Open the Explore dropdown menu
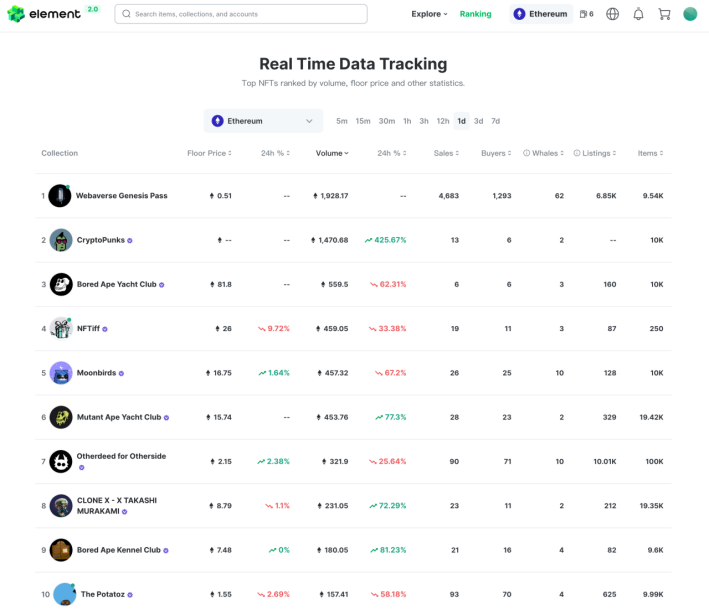 [429, 14]
